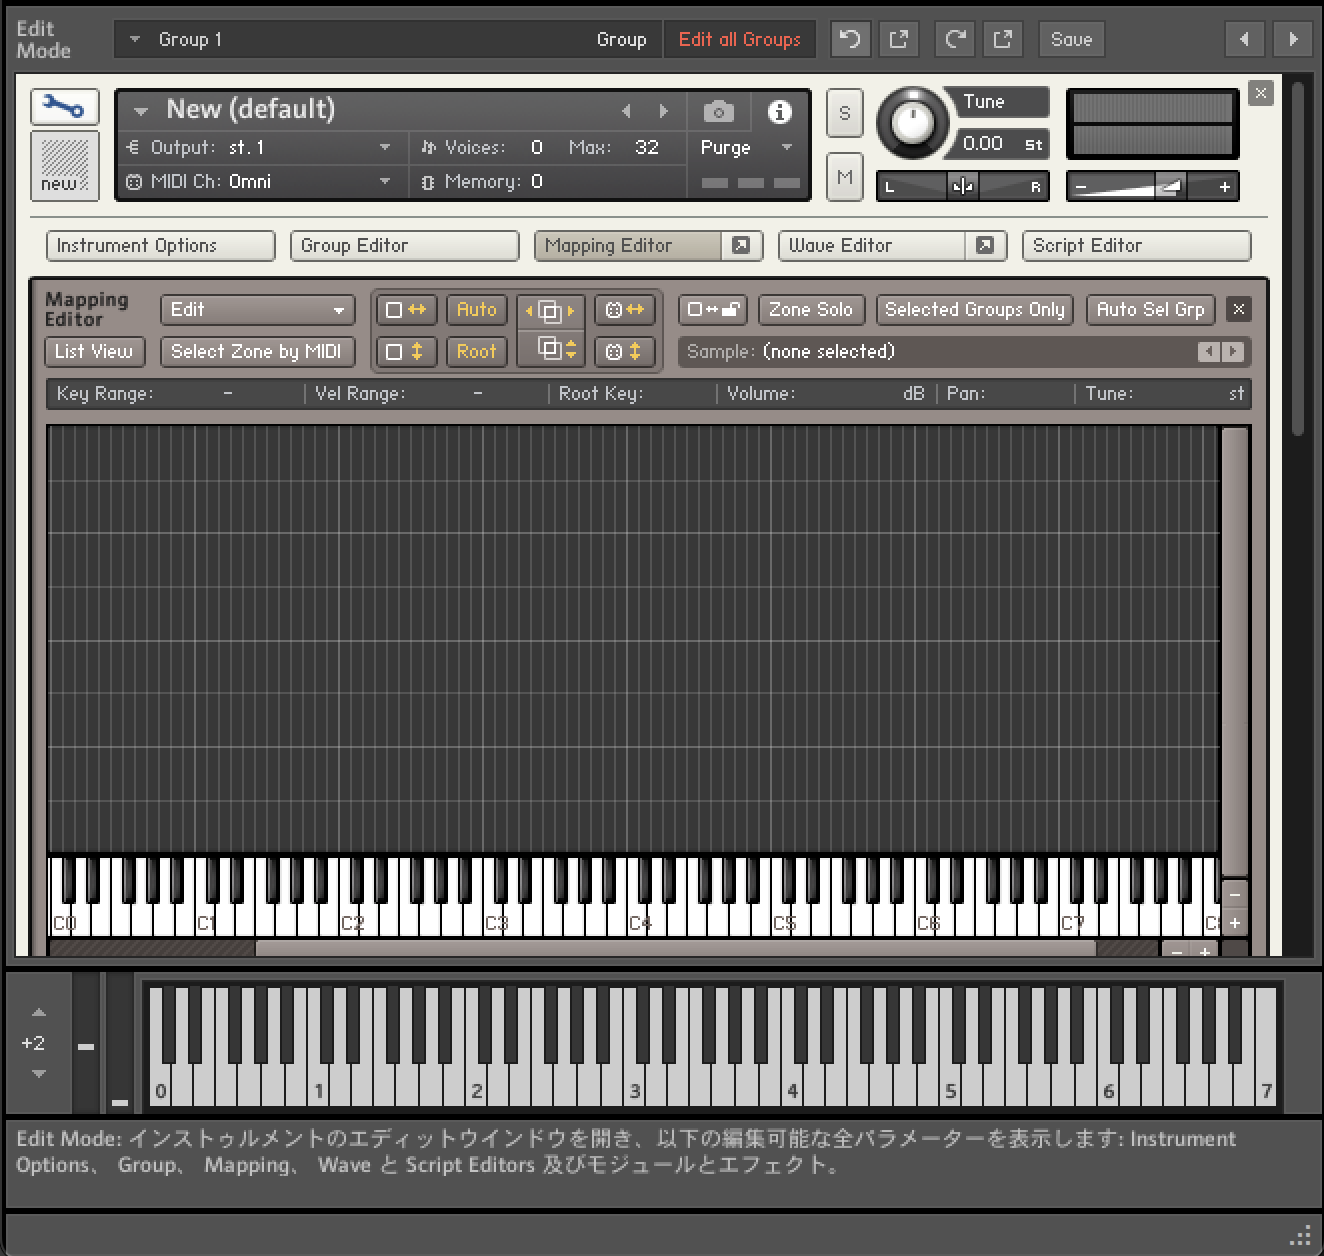Shift on-screen keyboard octave up
This screenshot has height=1256, width=1324.
pyautogui.click(x=39, y=1012)
